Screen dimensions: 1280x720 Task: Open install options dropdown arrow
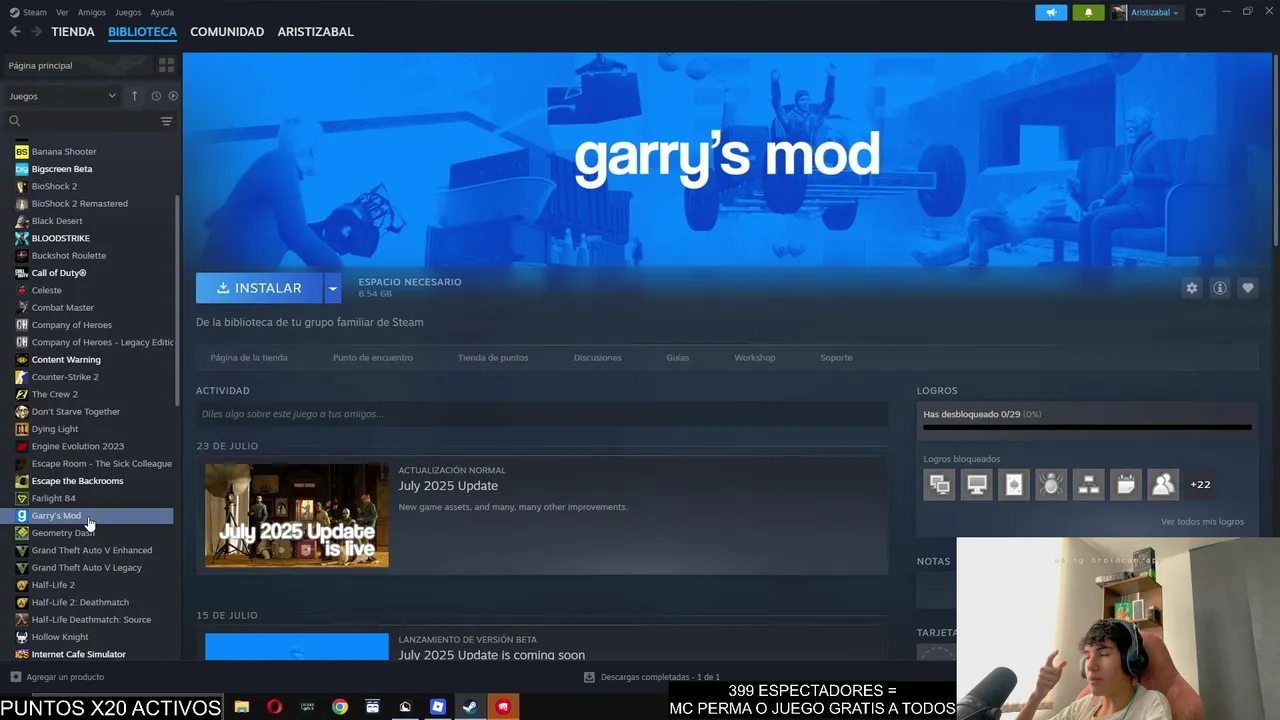pos(332,288)
